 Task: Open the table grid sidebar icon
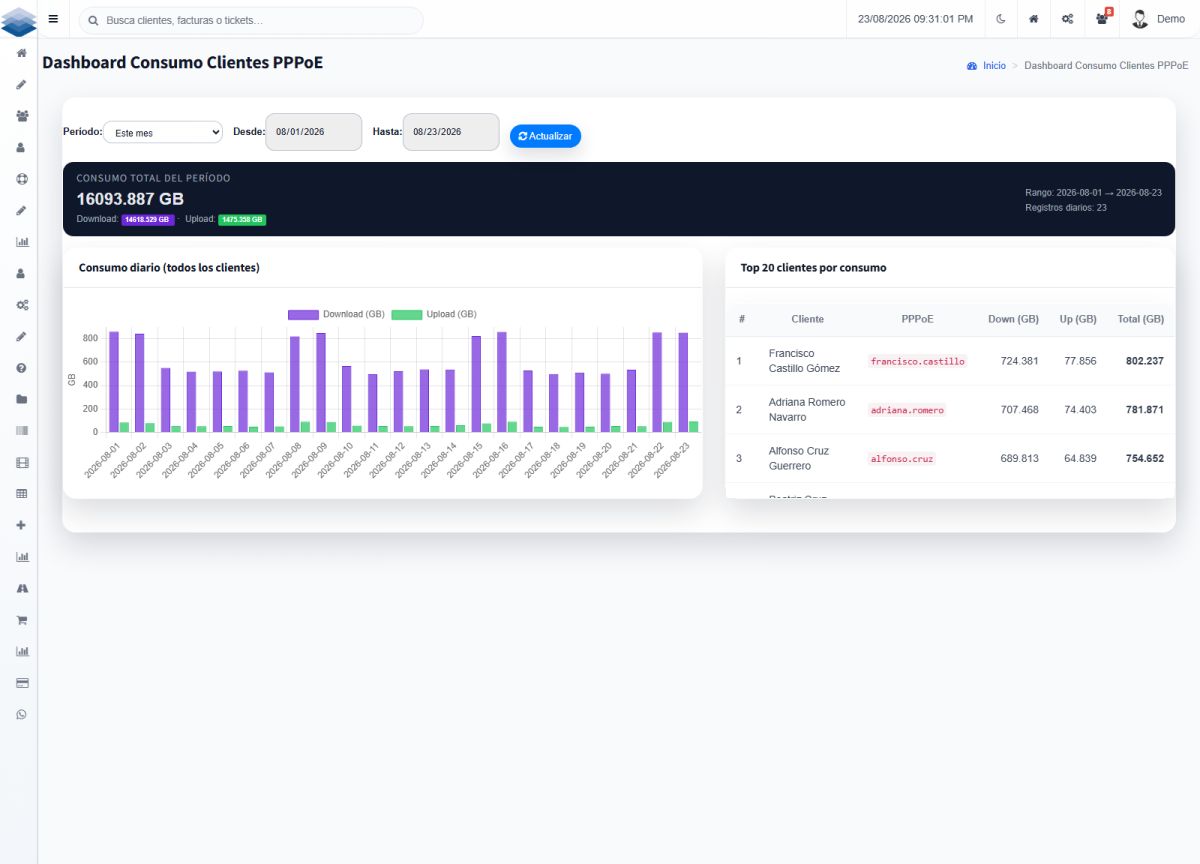(22, 494)
